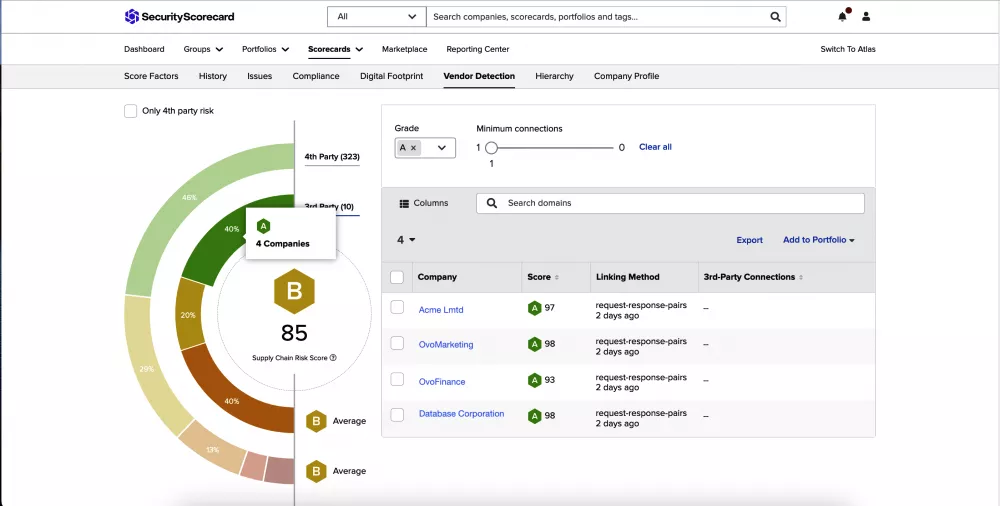
Task: Go to the Dashboard menu item
Action: pos(144,49)
